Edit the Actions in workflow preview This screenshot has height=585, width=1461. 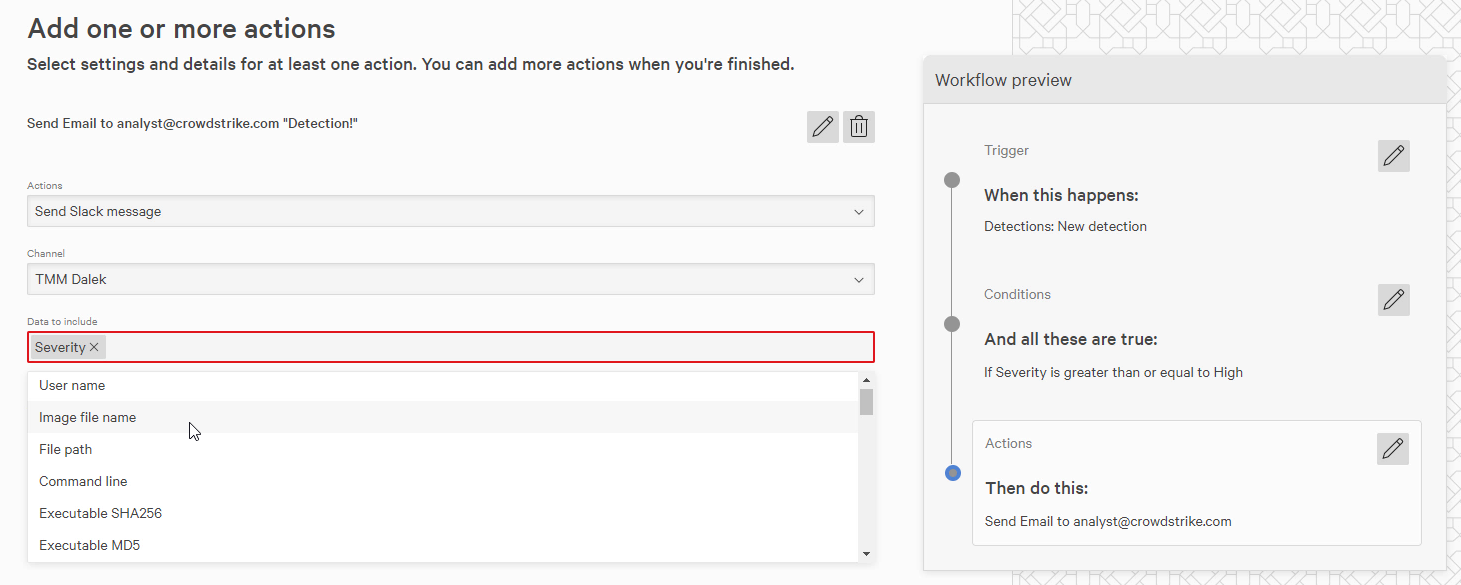tap(1392, 448)
